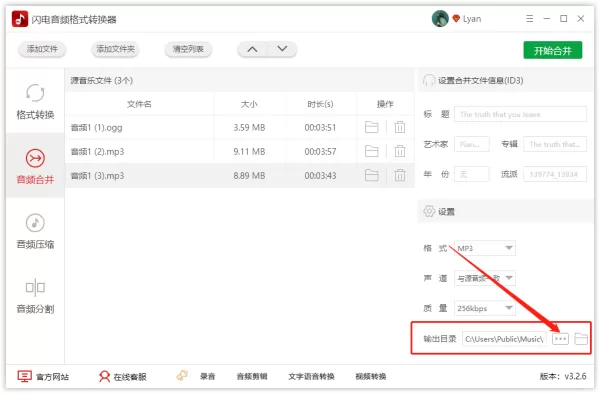Open 视频转换 video conversion tool
This screenshot has height=394, width=600.
[x=371, y=376]
